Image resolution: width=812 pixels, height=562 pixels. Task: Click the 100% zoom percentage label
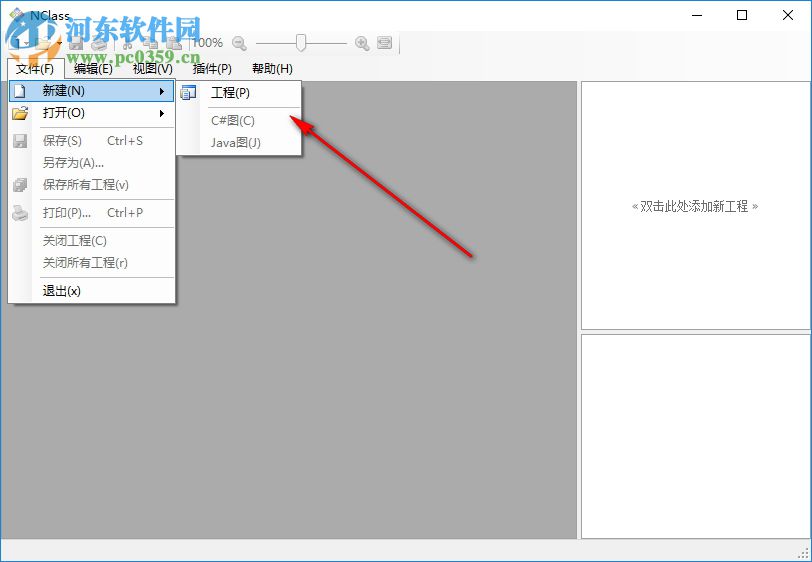pyautogui.click(x=207, y=42)
